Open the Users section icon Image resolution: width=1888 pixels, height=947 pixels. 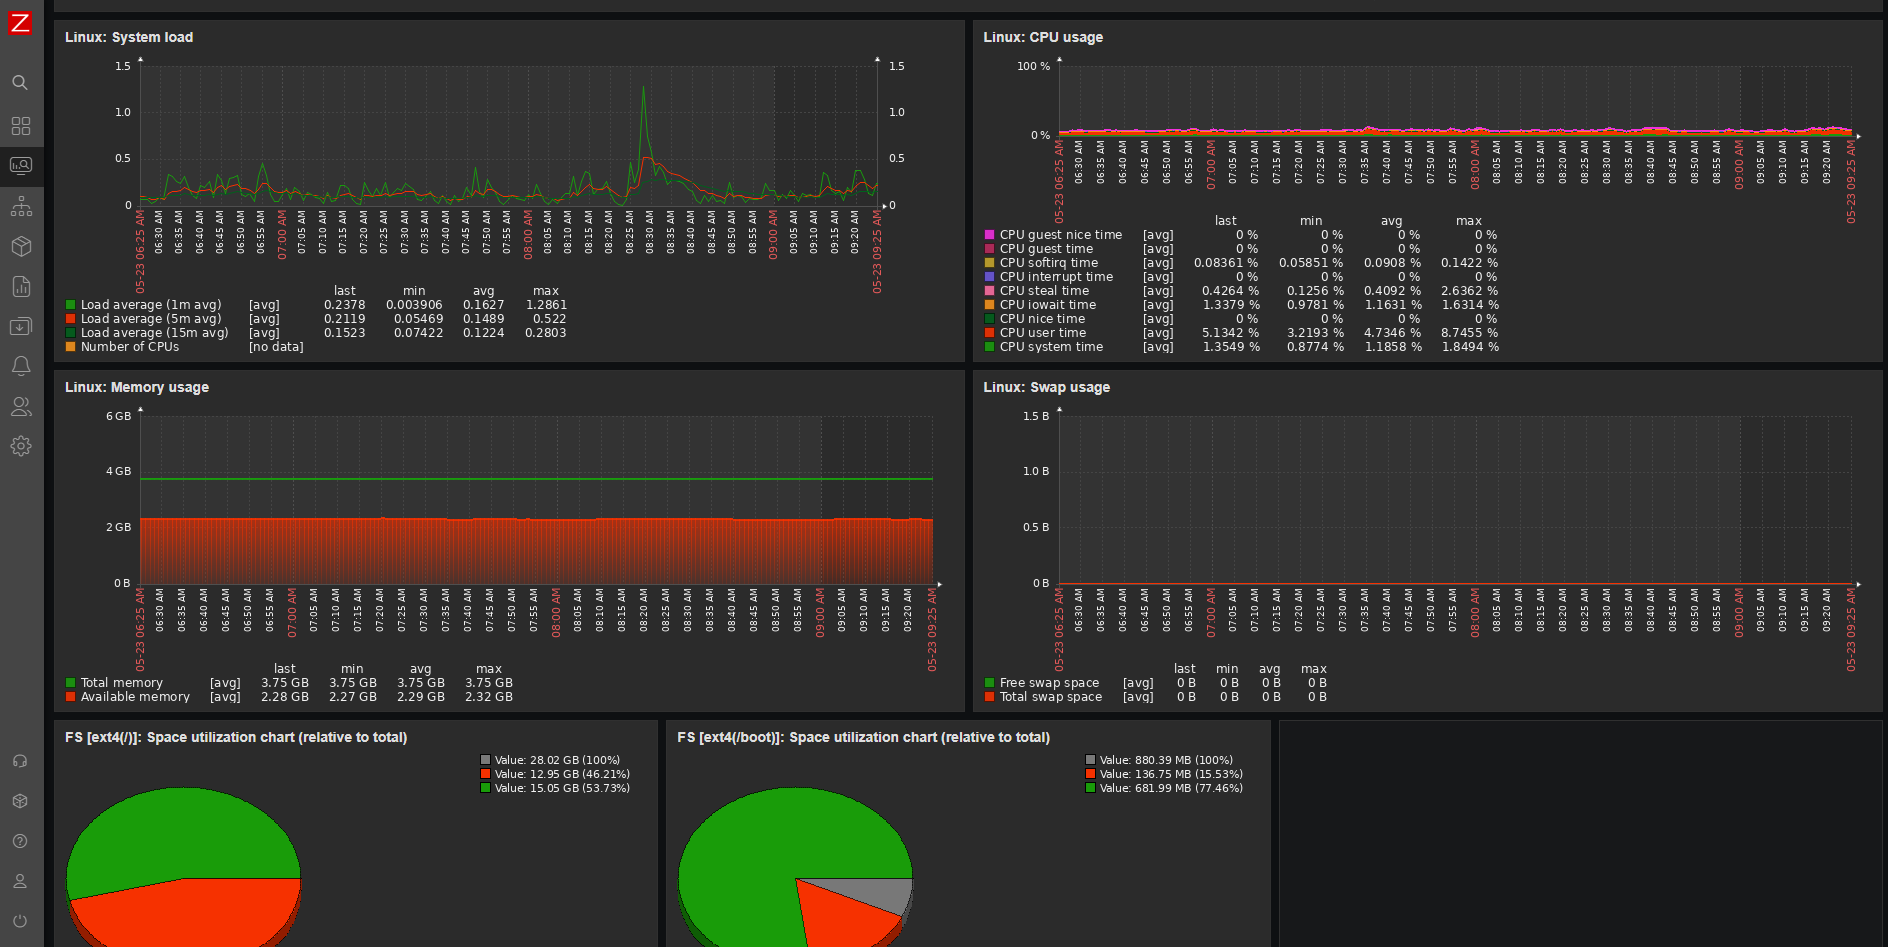click(x=20, y=406)
